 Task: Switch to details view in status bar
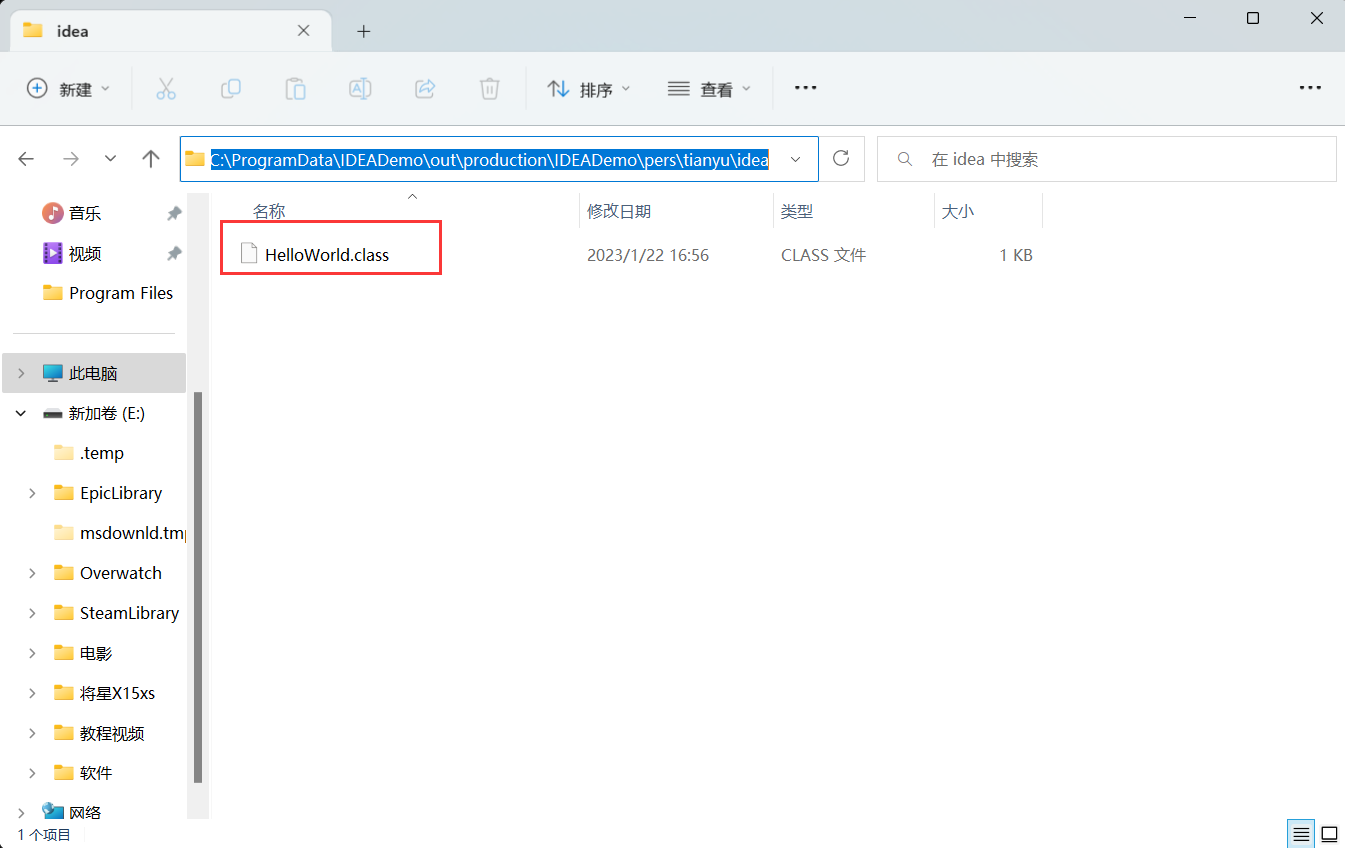[1300, 833]
